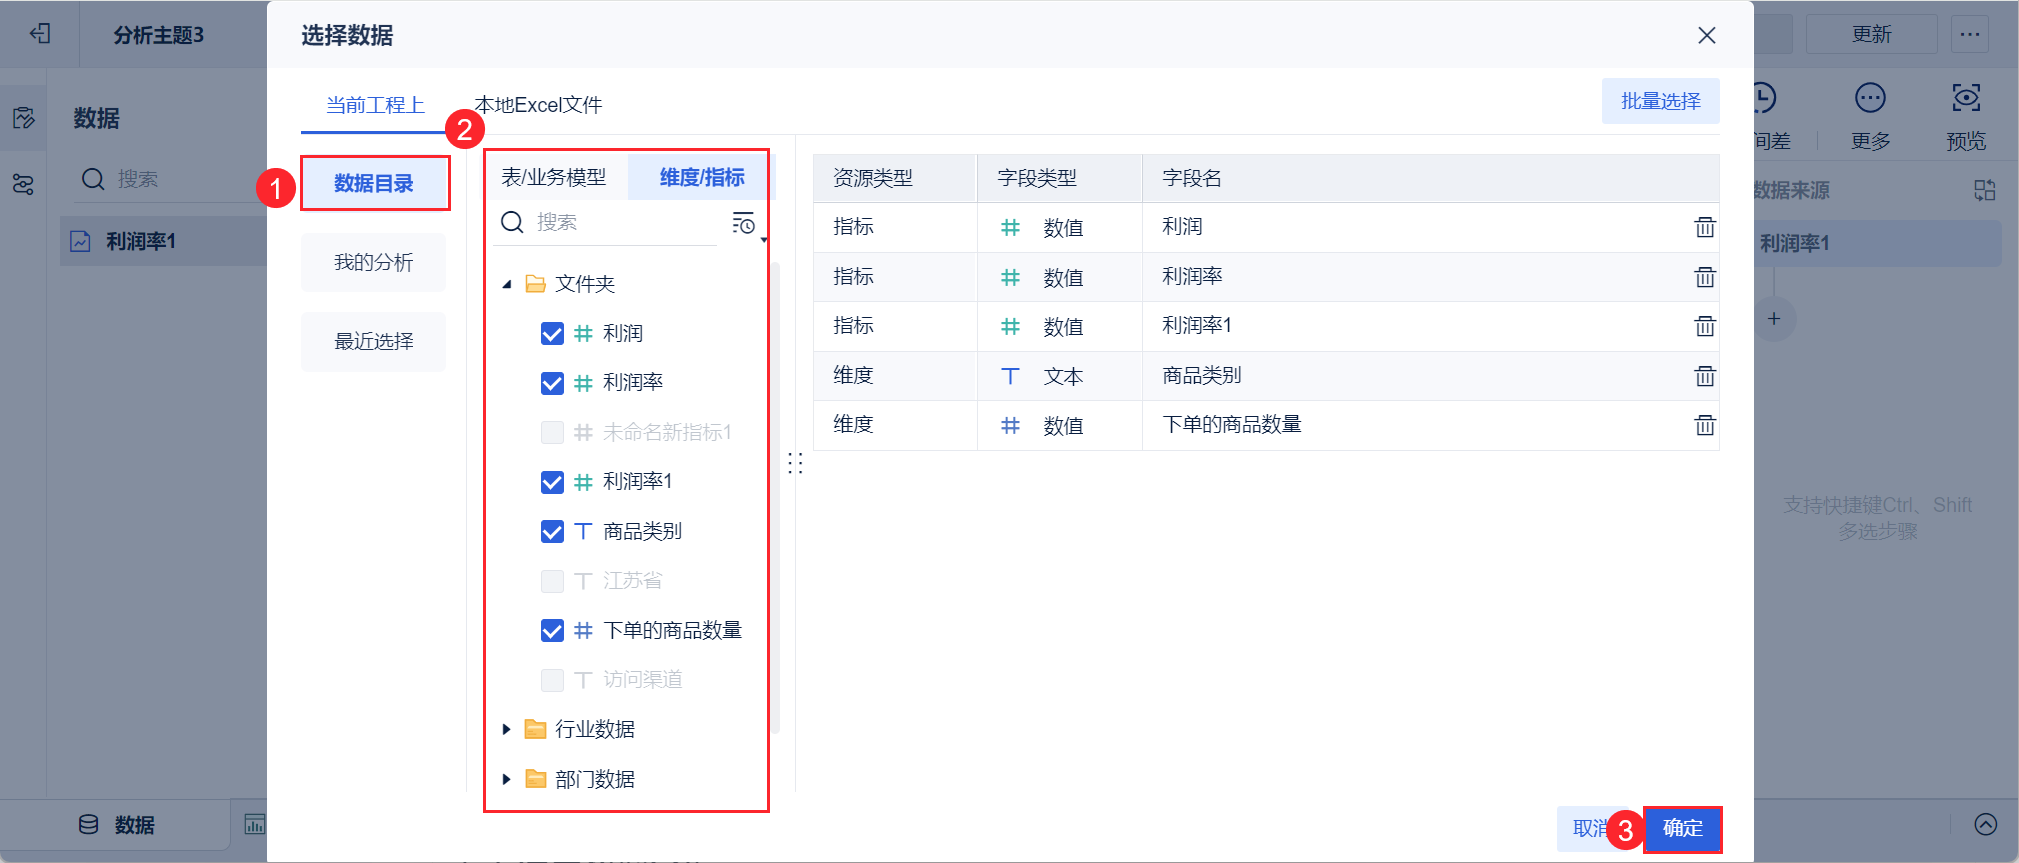Click the 商品类别 field name in the table
Screen dimensions: 2019x863
[1202, 375]
